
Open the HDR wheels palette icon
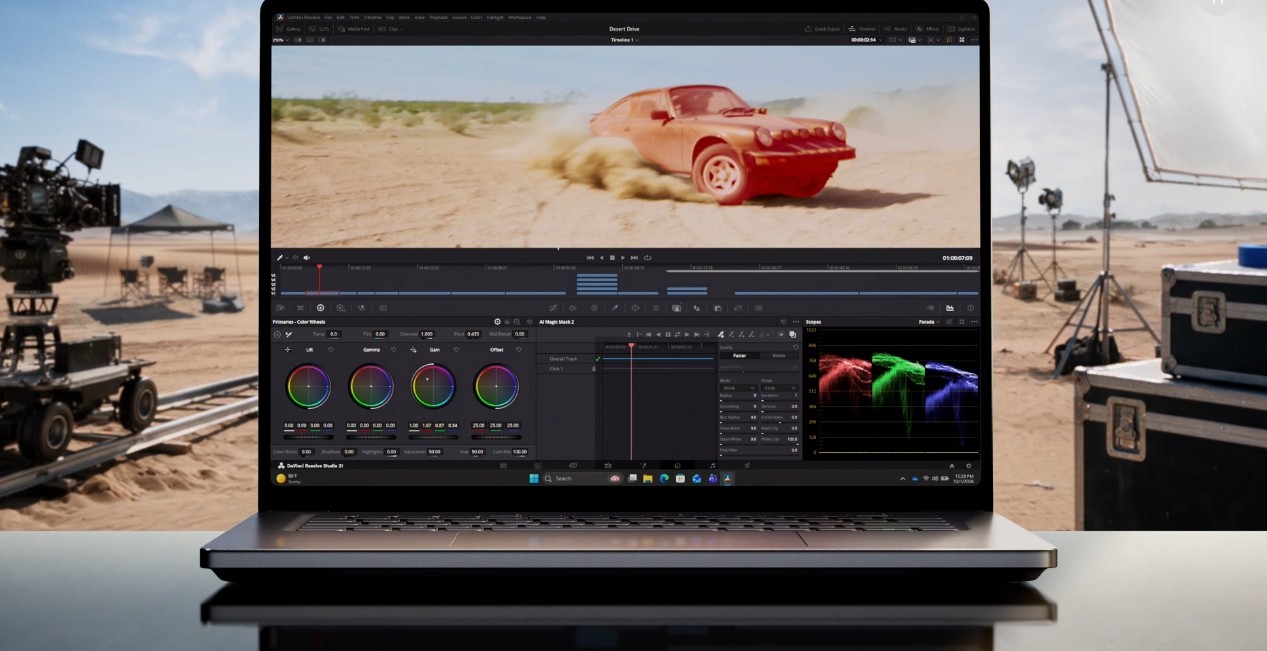point(341,308)
